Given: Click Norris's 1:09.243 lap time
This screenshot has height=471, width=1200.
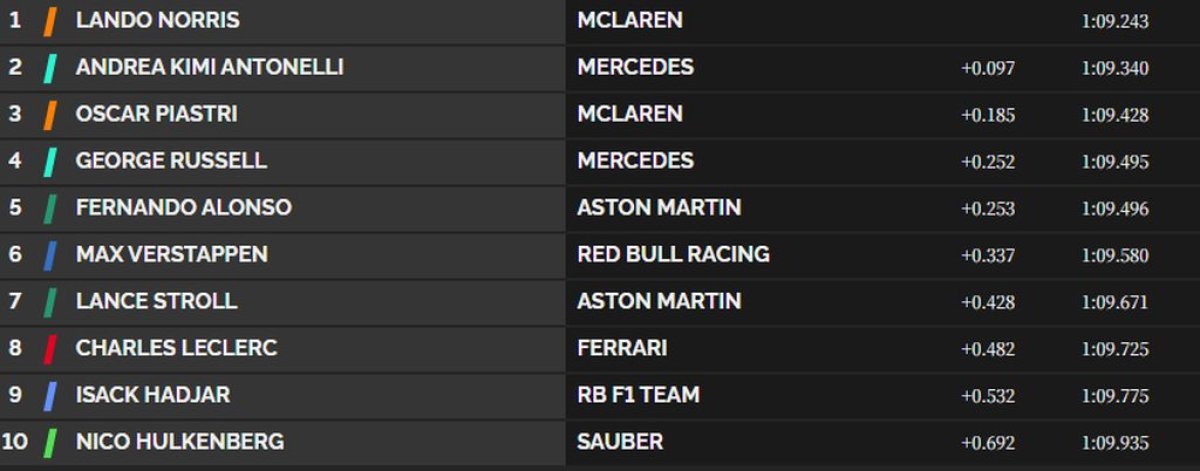Looking at the screenshot, I should 1115,22.
